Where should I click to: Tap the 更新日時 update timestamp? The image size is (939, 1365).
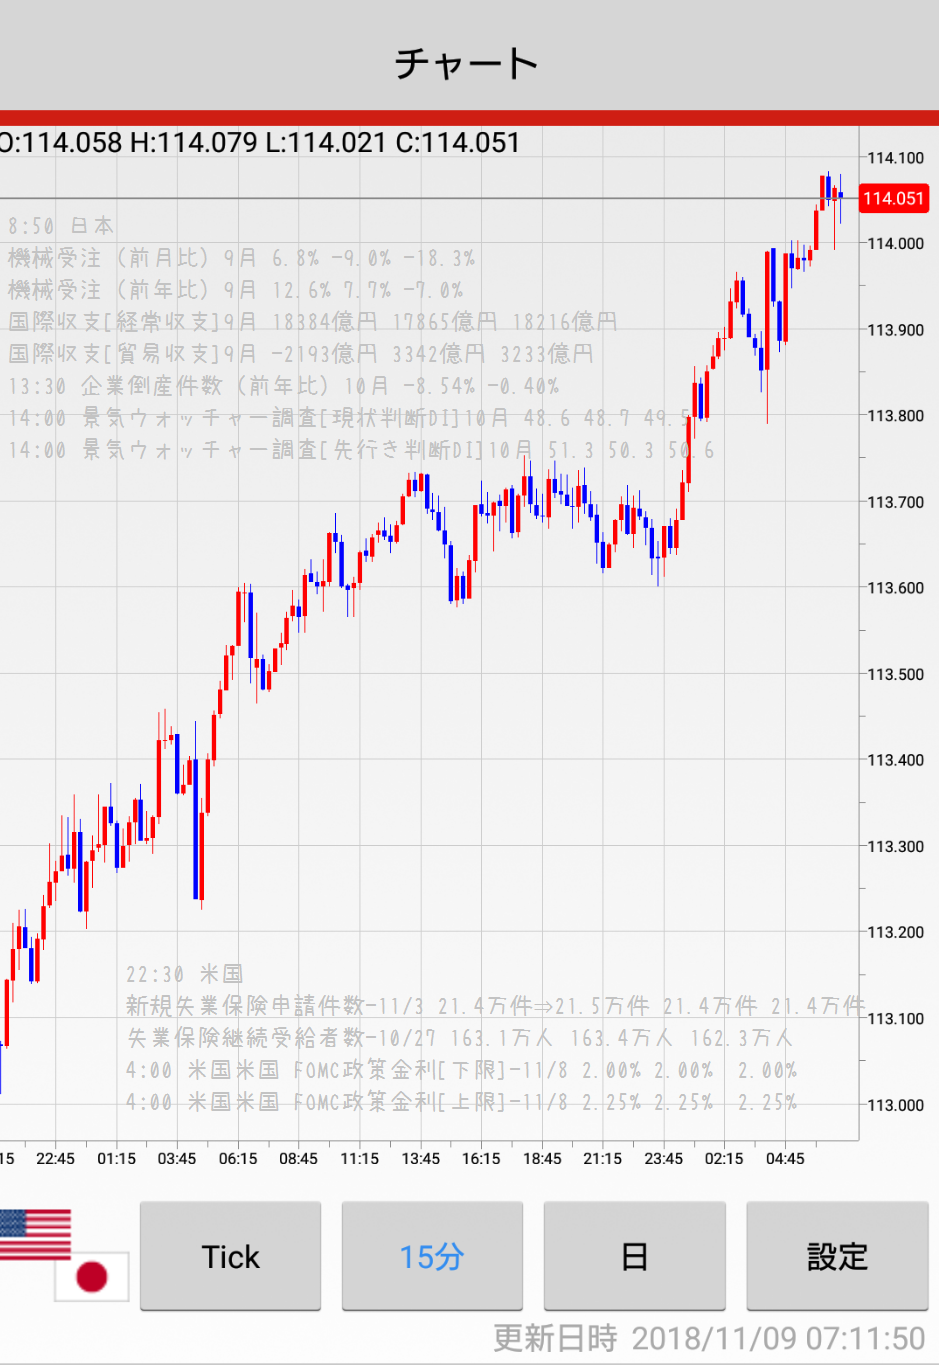tap(709, 1338)
